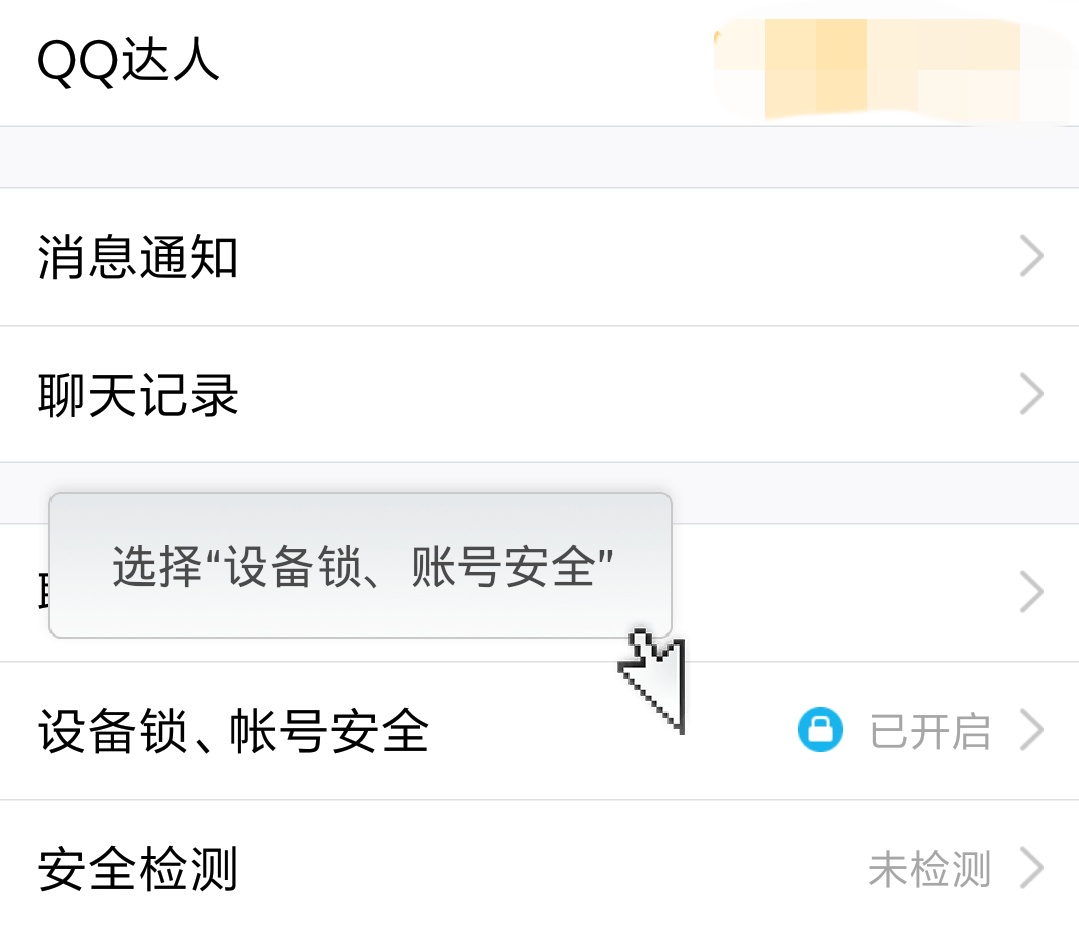Screen dimensions: 1079x933
Task: Click the 未检测 status text
Action: click(x=930, y=869)
